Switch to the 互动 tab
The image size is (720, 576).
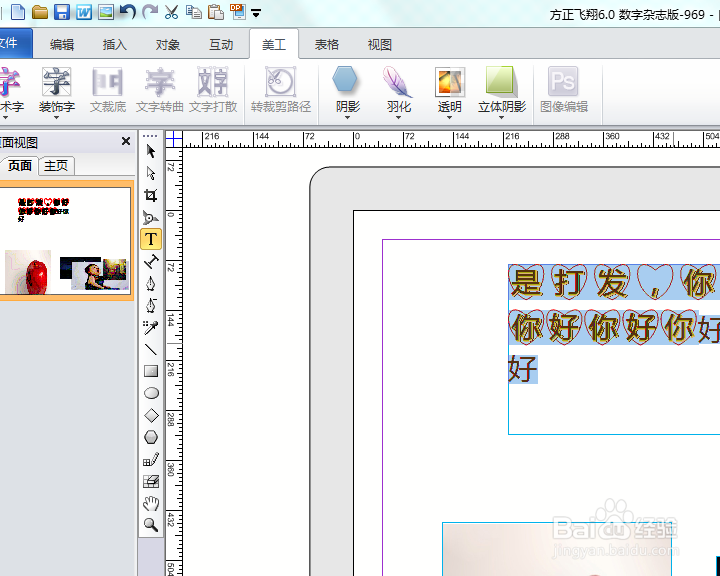coord(221,45)
